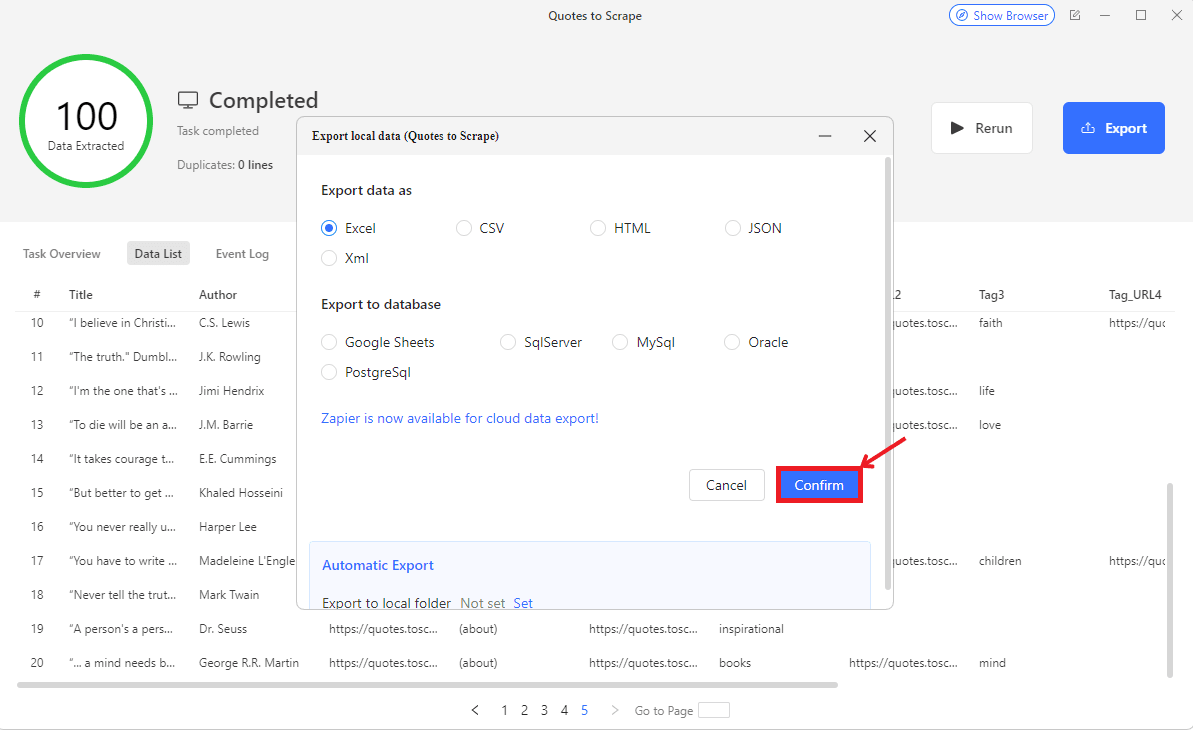This screenshot has height=730, width=1193.
Task: Go to next page arrow
Action: click(614, 710)
